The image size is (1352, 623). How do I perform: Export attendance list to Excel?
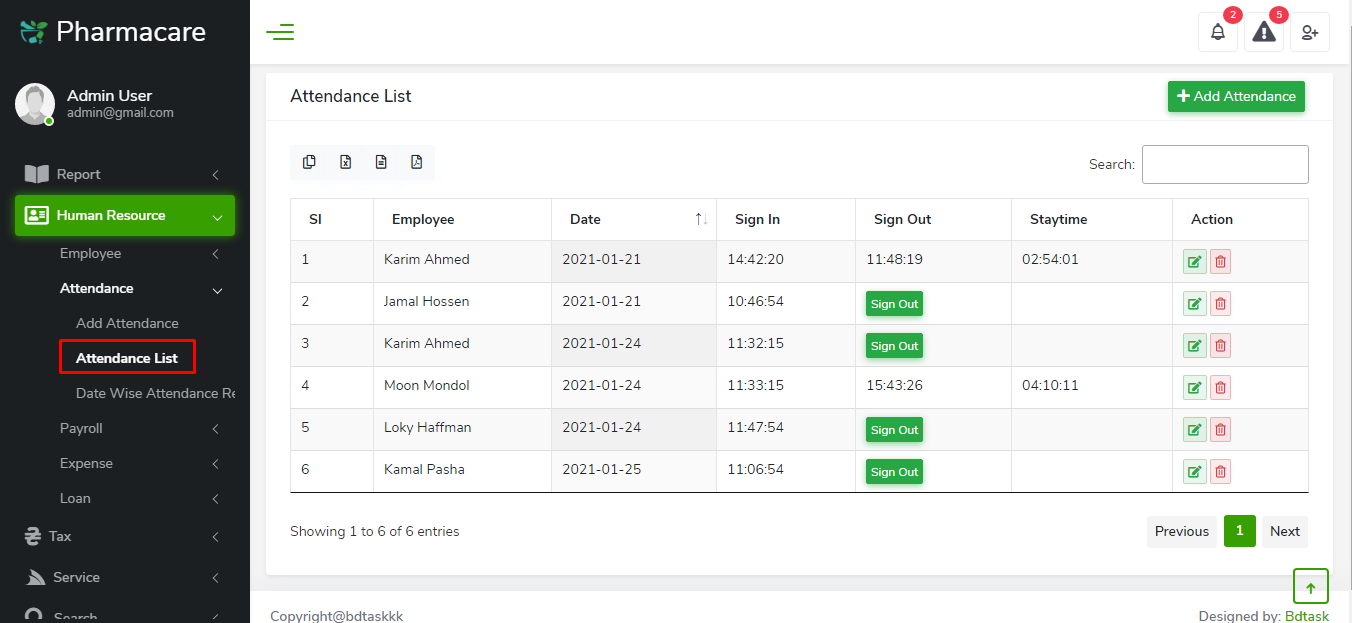(345, 162)
